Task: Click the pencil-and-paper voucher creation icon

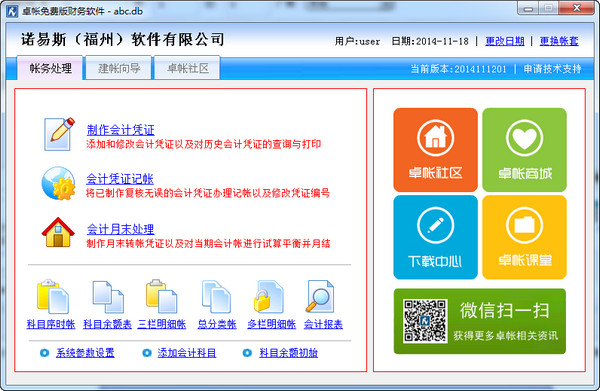Action: (x=59, y=134)
